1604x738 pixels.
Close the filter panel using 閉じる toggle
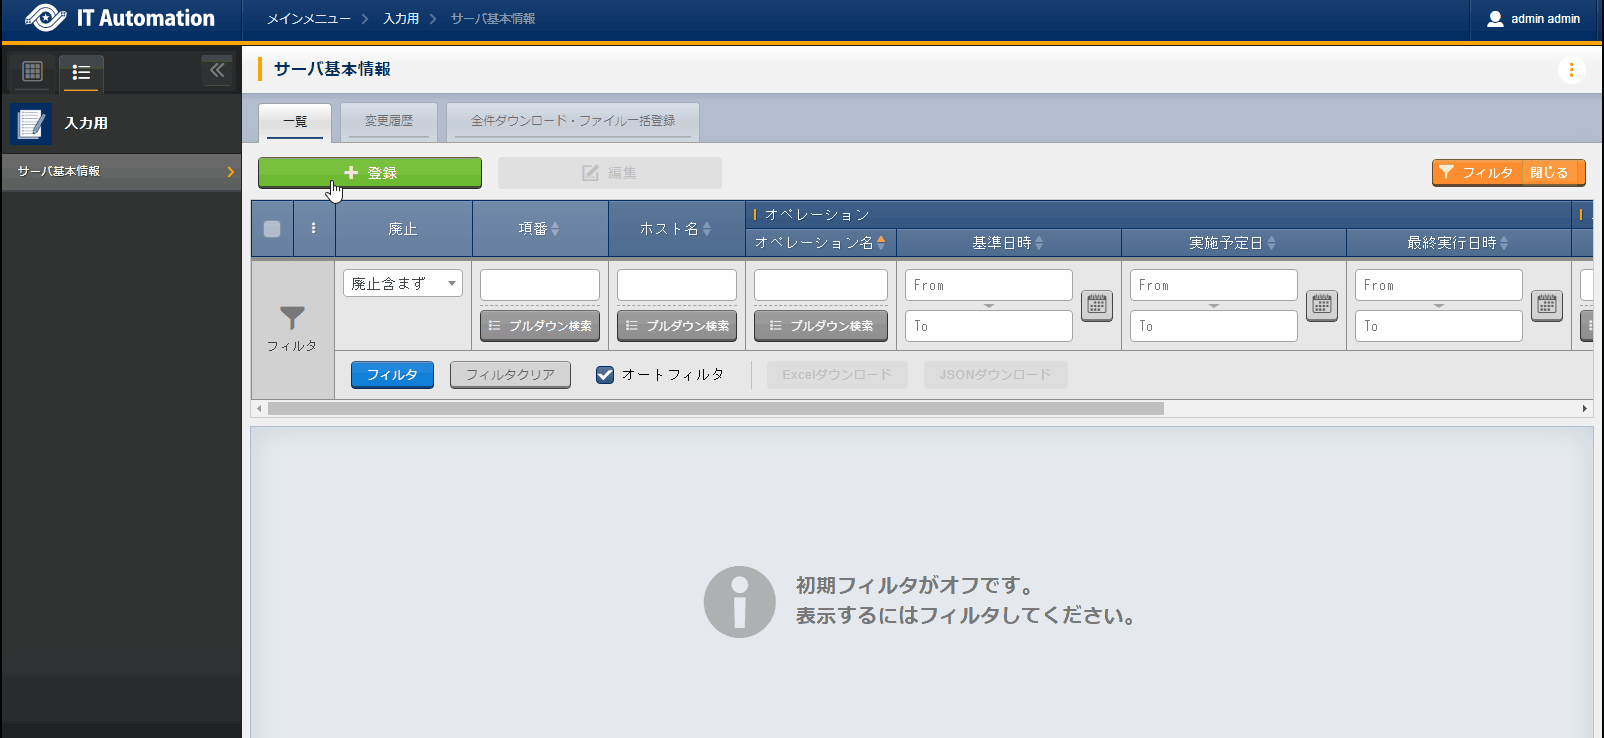pyautogui.click(x=1549, y=173)
